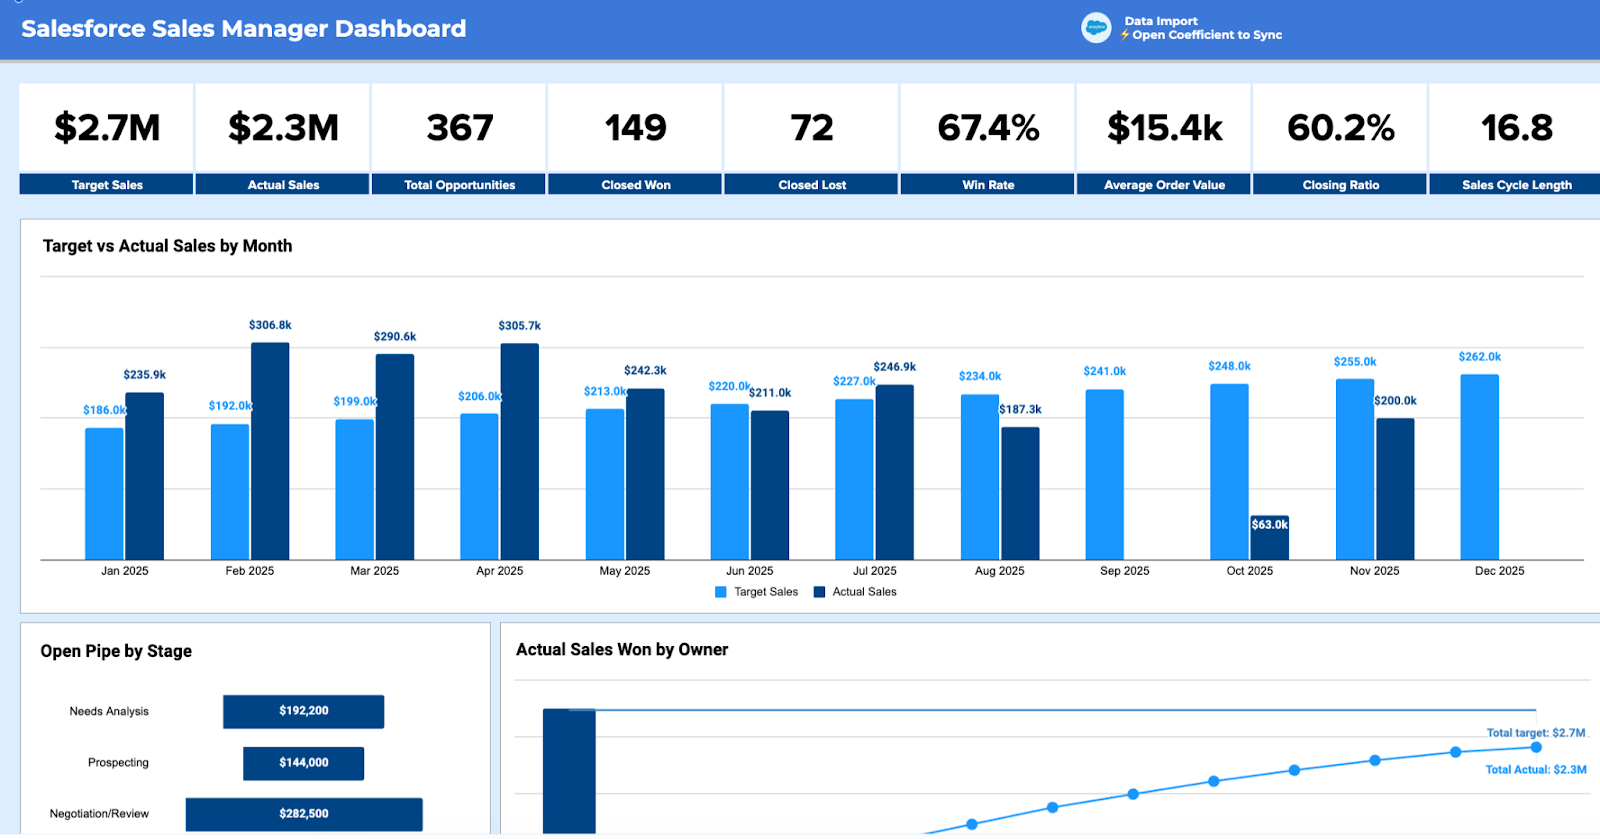1600x839 pixels.
Task: Open Coefficient to Sync link
Action: [x=1207, y=35]
